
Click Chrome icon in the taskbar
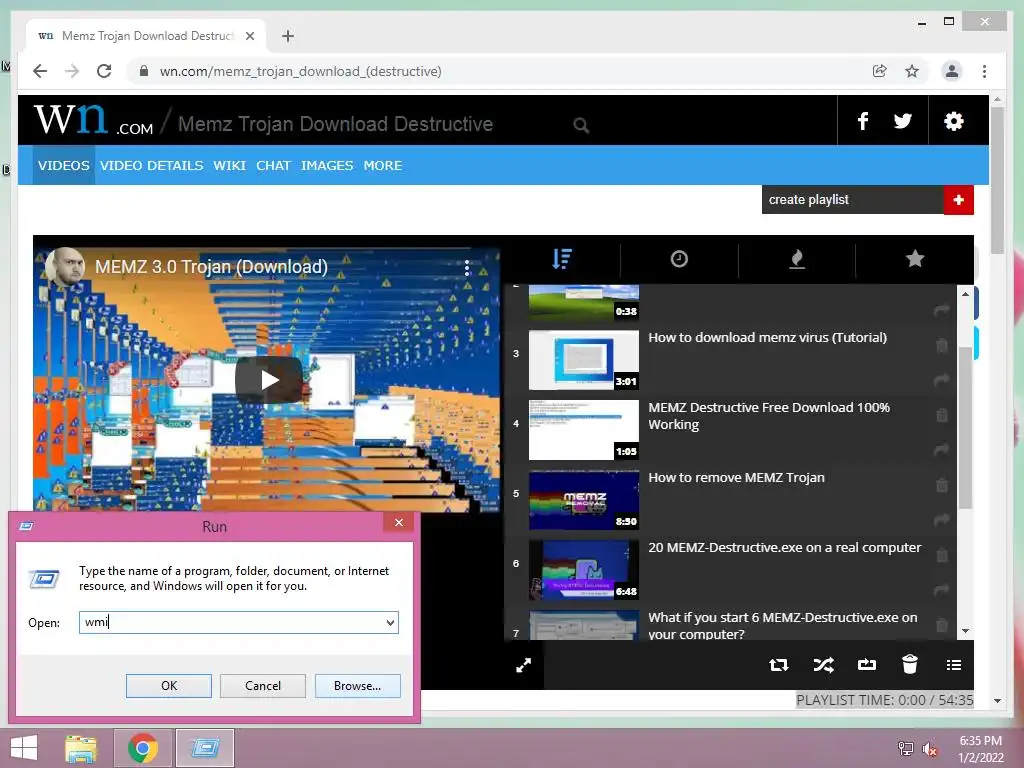[x=143, y=748]
